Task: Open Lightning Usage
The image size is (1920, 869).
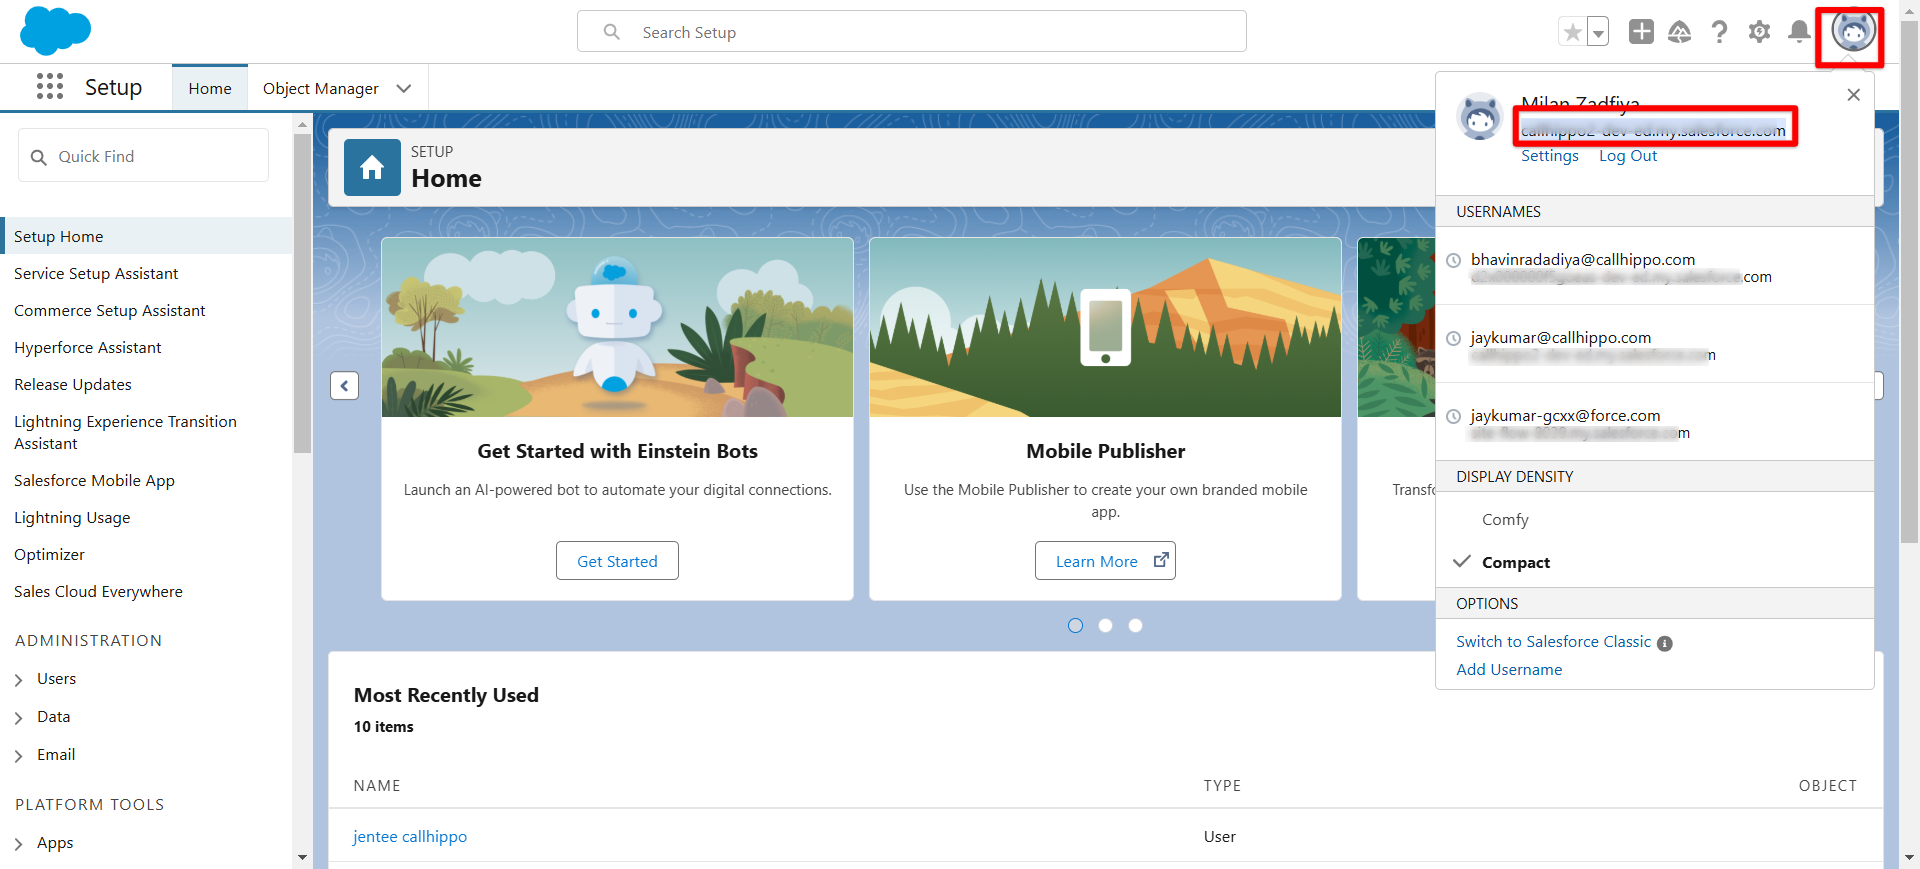Action: pos(72,517)
